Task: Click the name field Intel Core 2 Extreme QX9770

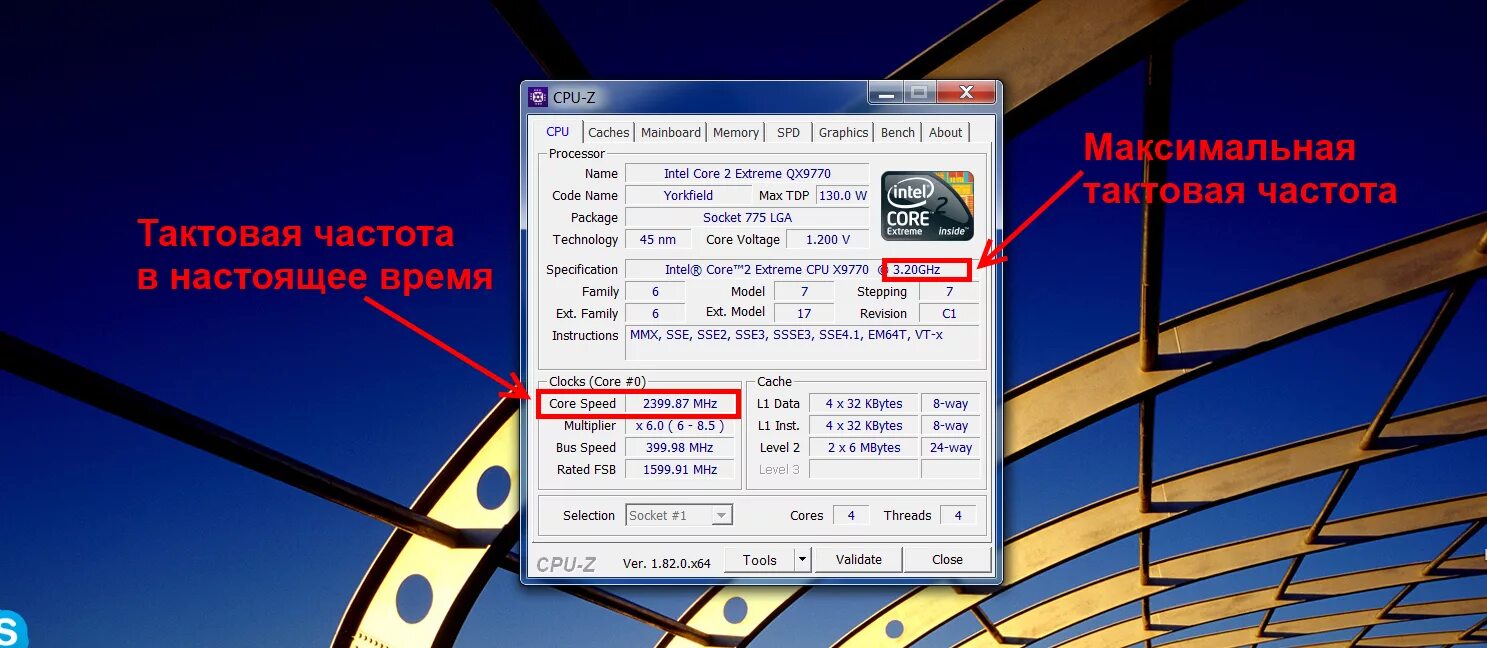Action: point(747,174)
